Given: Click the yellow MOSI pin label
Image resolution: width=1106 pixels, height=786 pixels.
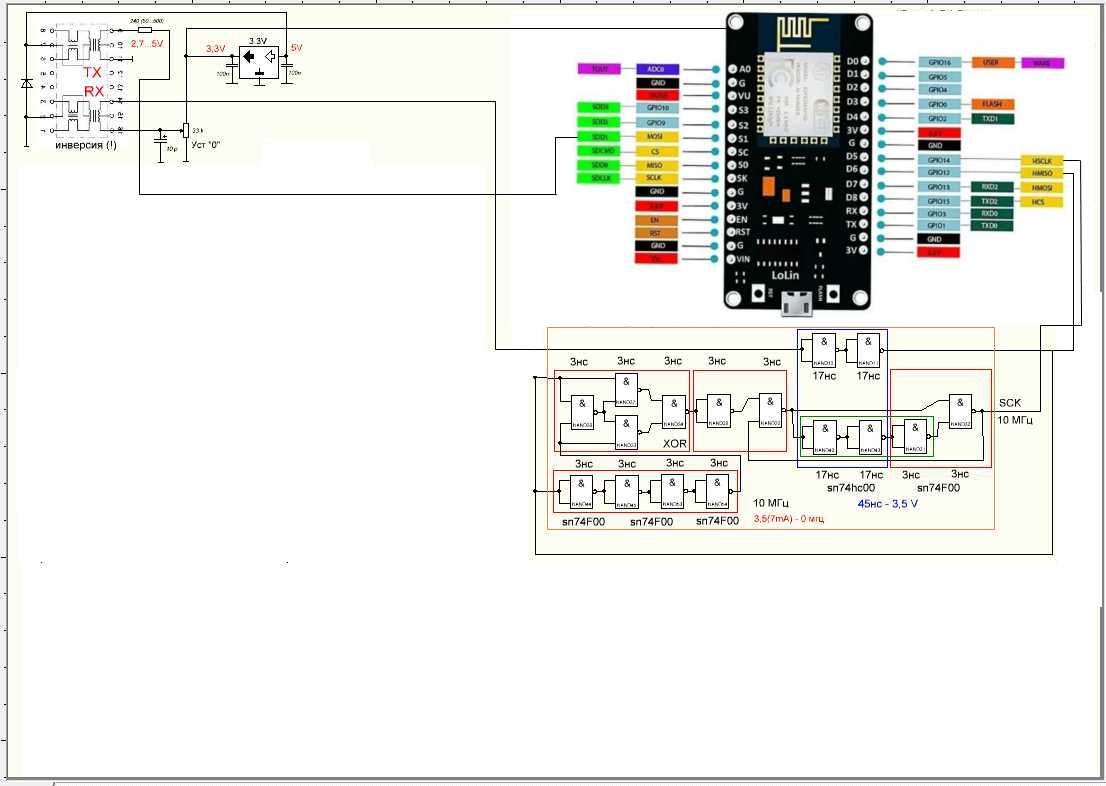Looking at the screenshot, I should [657, 137].
